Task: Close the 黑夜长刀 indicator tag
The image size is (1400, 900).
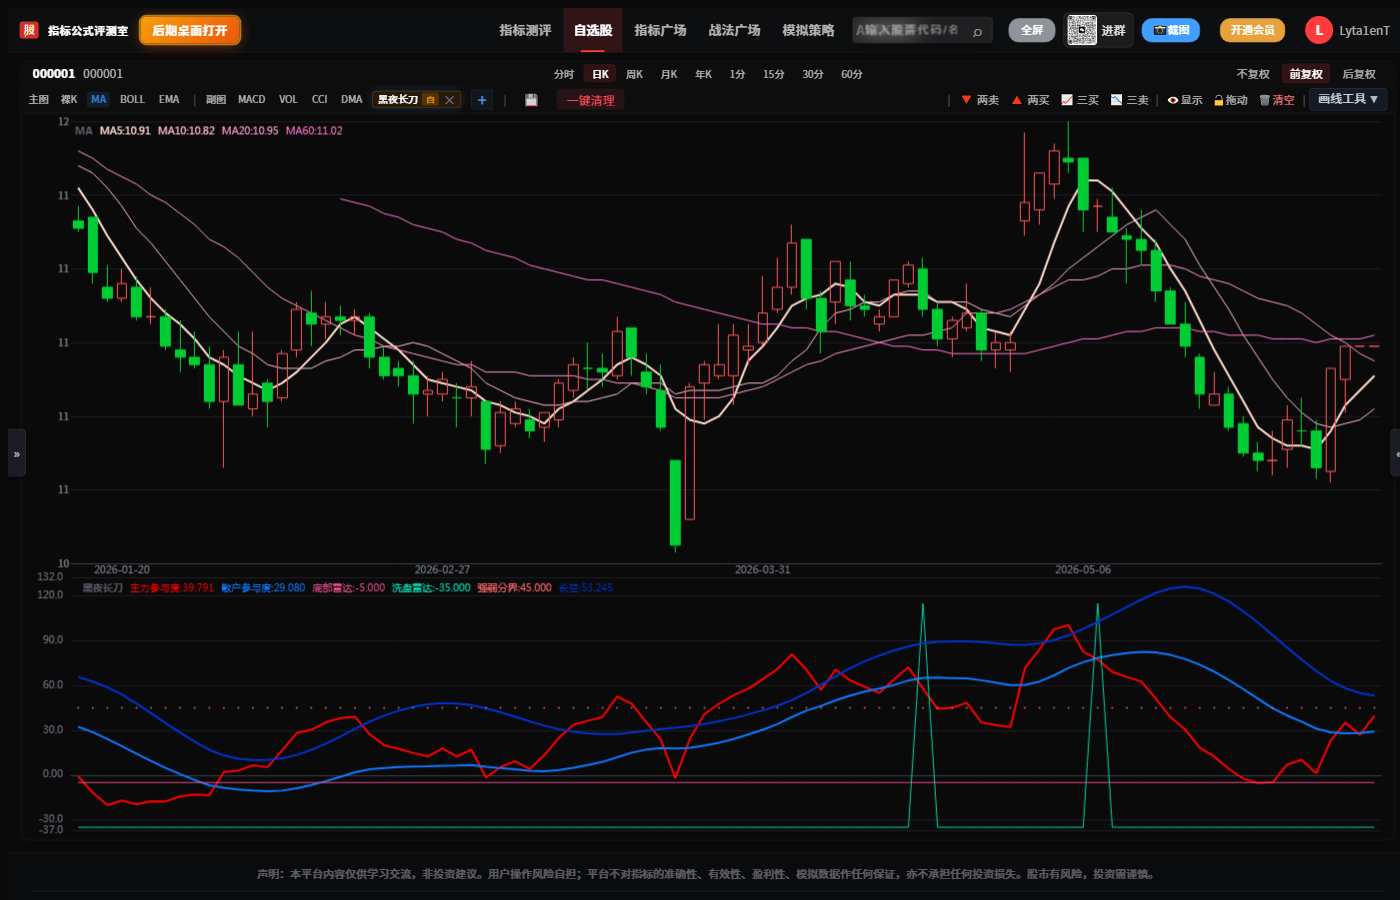Action: click(x=450, y=100)
